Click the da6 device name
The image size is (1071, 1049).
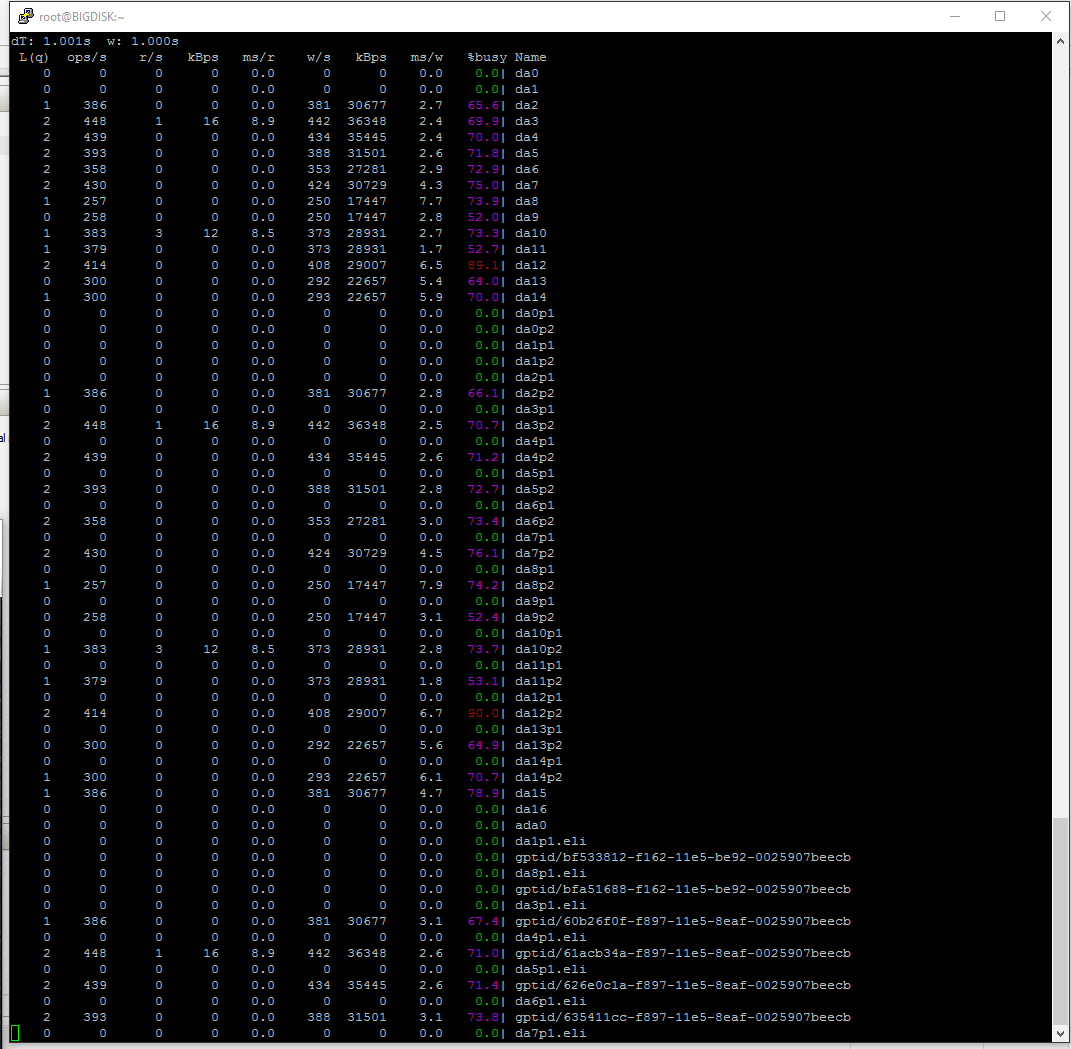(527, 169)
